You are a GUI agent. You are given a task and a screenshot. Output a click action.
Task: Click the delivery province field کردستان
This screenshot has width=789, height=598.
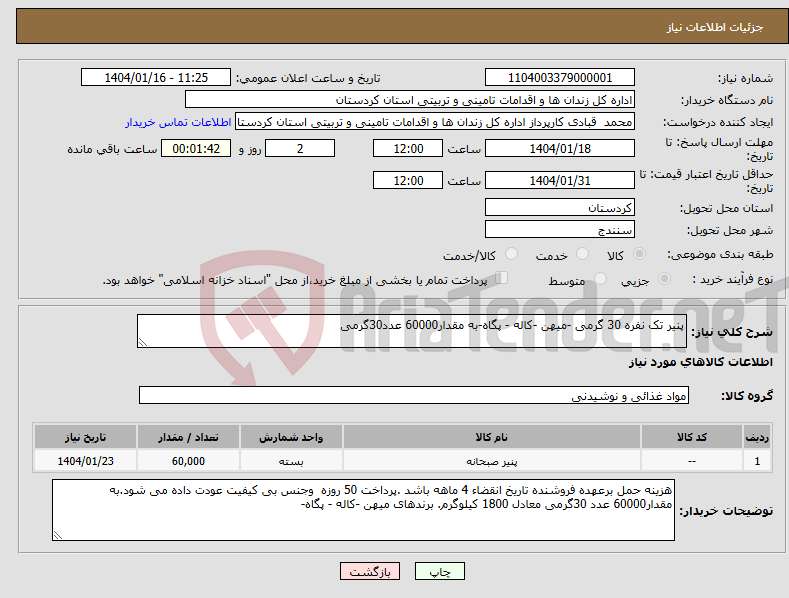[560, 207]
